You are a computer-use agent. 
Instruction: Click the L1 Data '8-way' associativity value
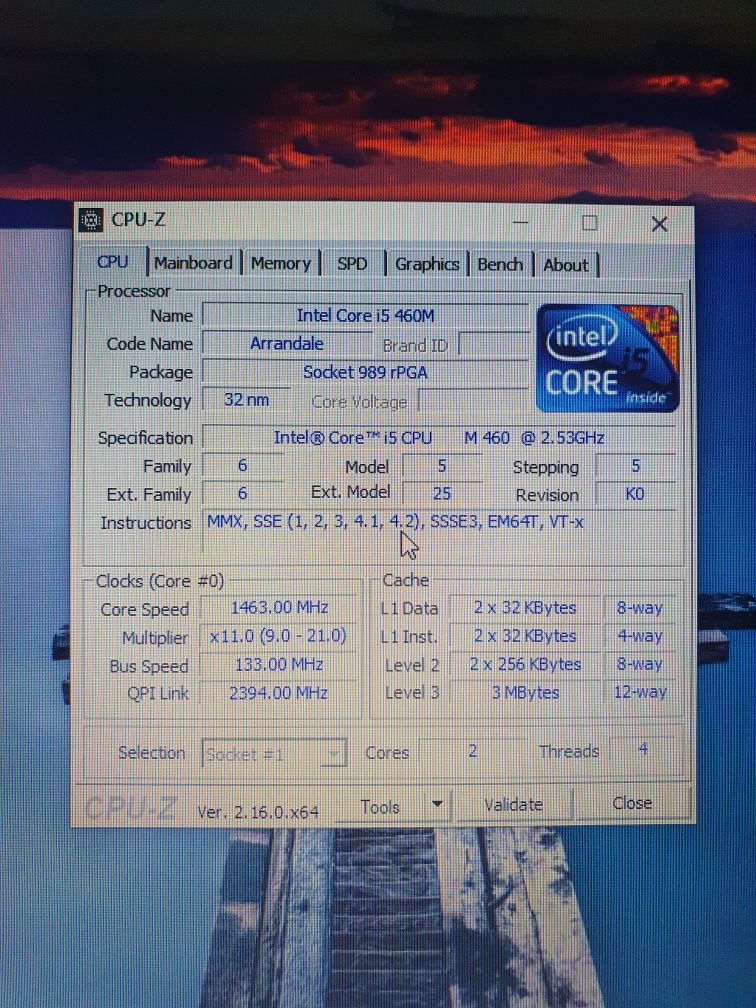[640, 608]
